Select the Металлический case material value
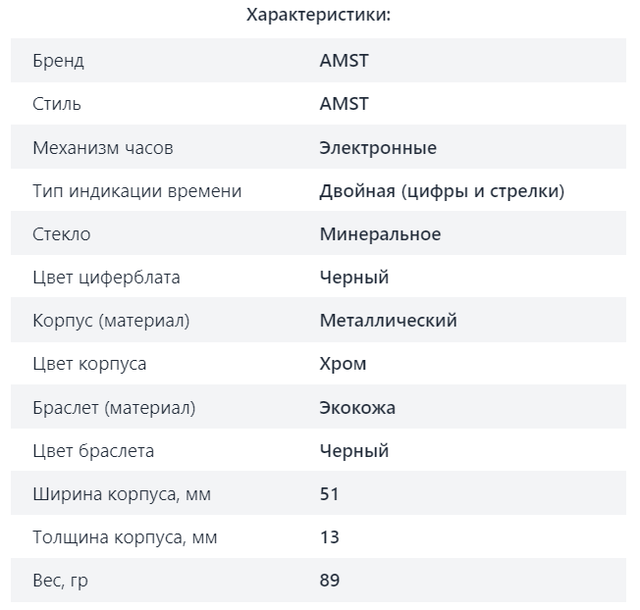Screen dimensions: 640x610 tap(388, 321)
